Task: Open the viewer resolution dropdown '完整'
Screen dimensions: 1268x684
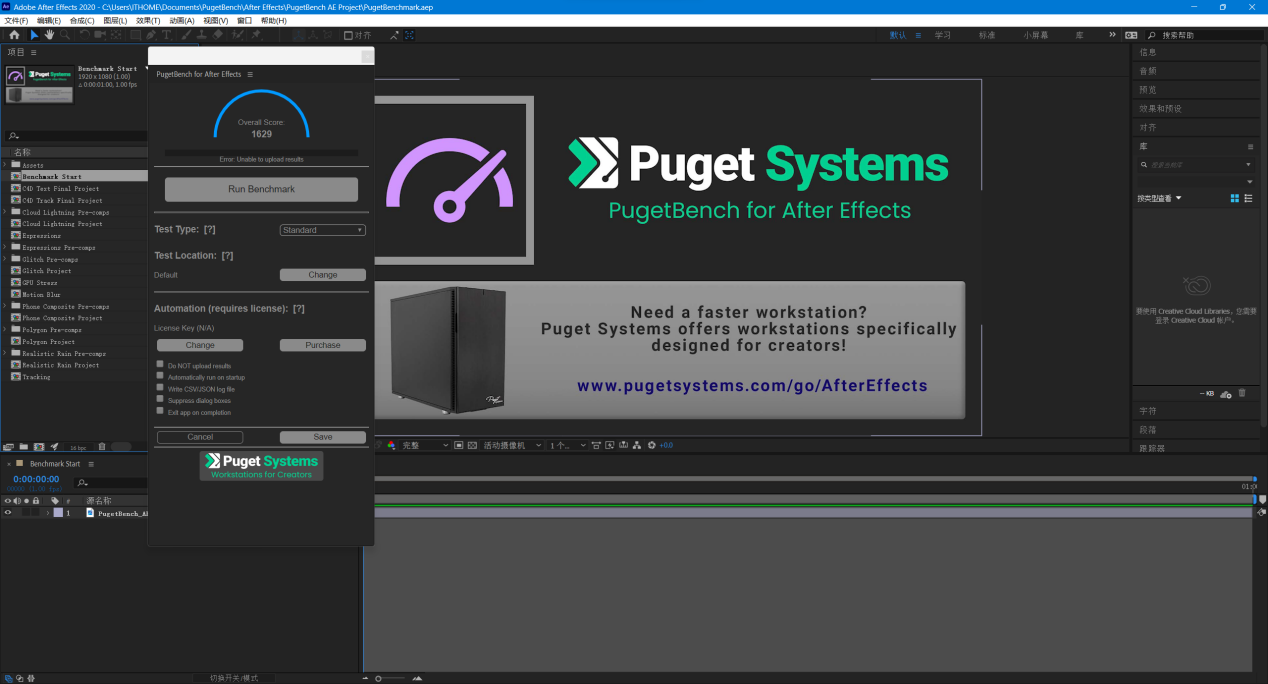Action: (x=419, y=445)
